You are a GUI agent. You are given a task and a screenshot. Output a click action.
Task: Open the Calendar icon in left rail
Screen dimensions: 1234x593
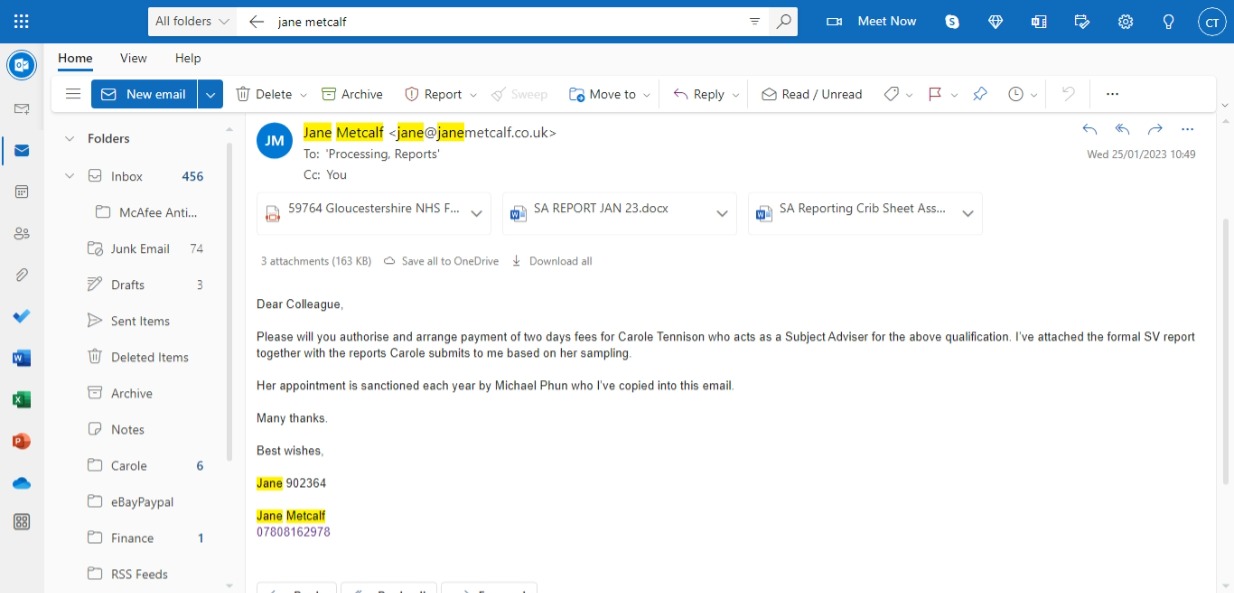click(21, 192)
